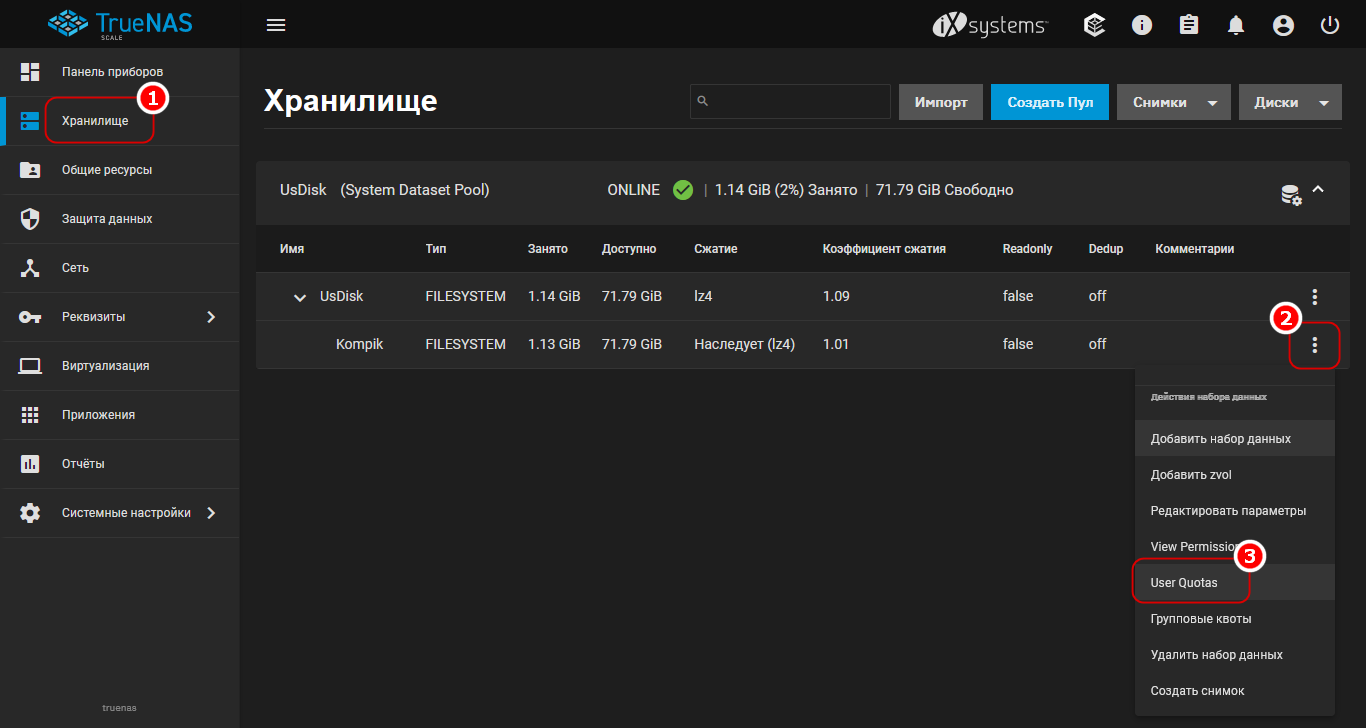Click the power icon
The image size is (1366, 728).
tap(1330, 25)
